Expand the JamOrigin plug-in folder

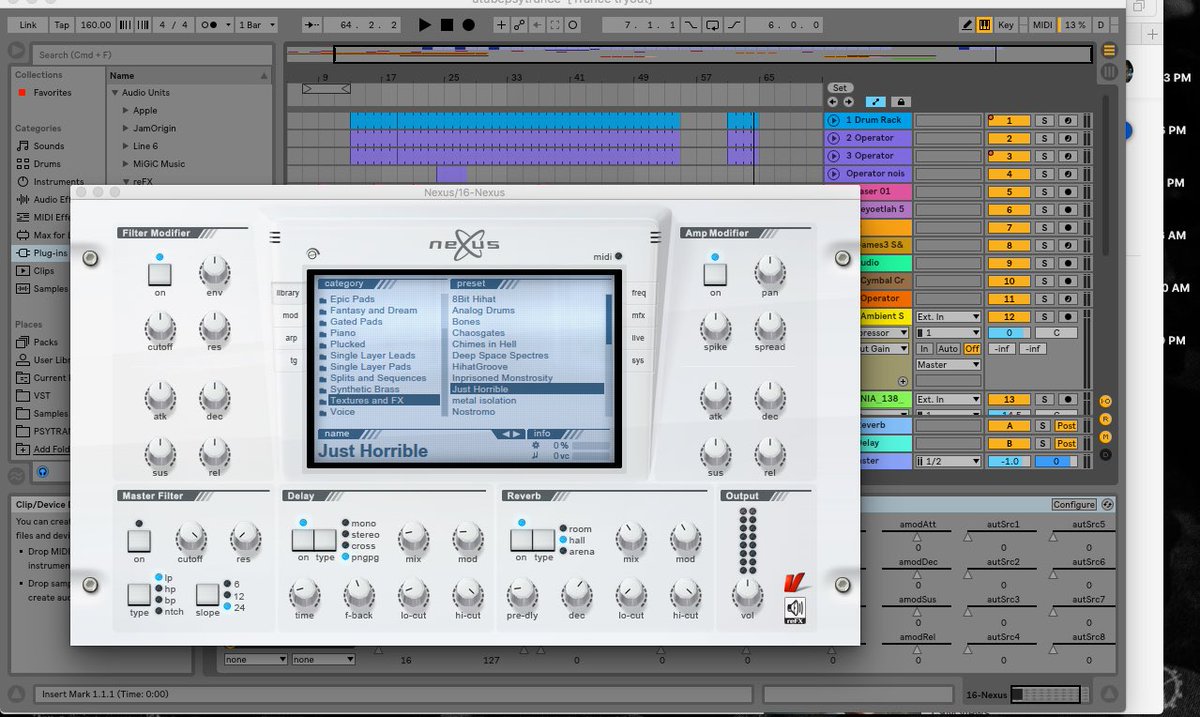[x=126, y=129]
